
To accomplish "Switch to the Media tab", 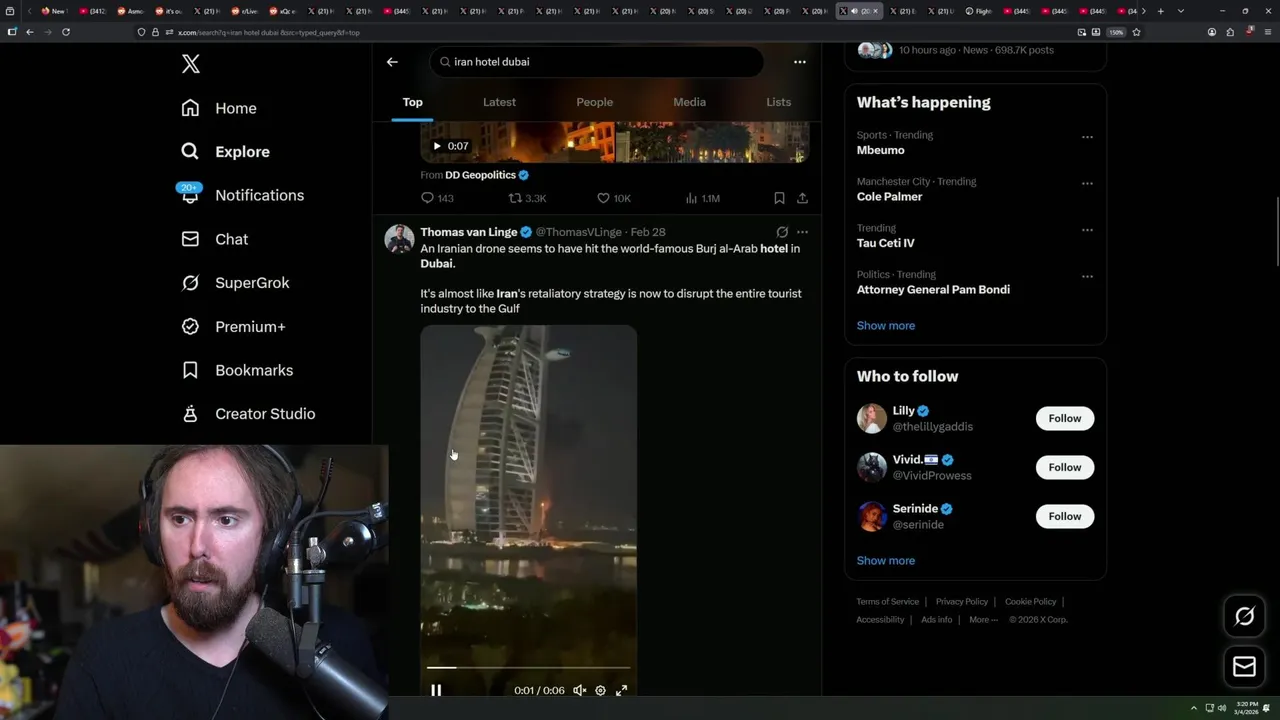I will (x=689, y=102).
